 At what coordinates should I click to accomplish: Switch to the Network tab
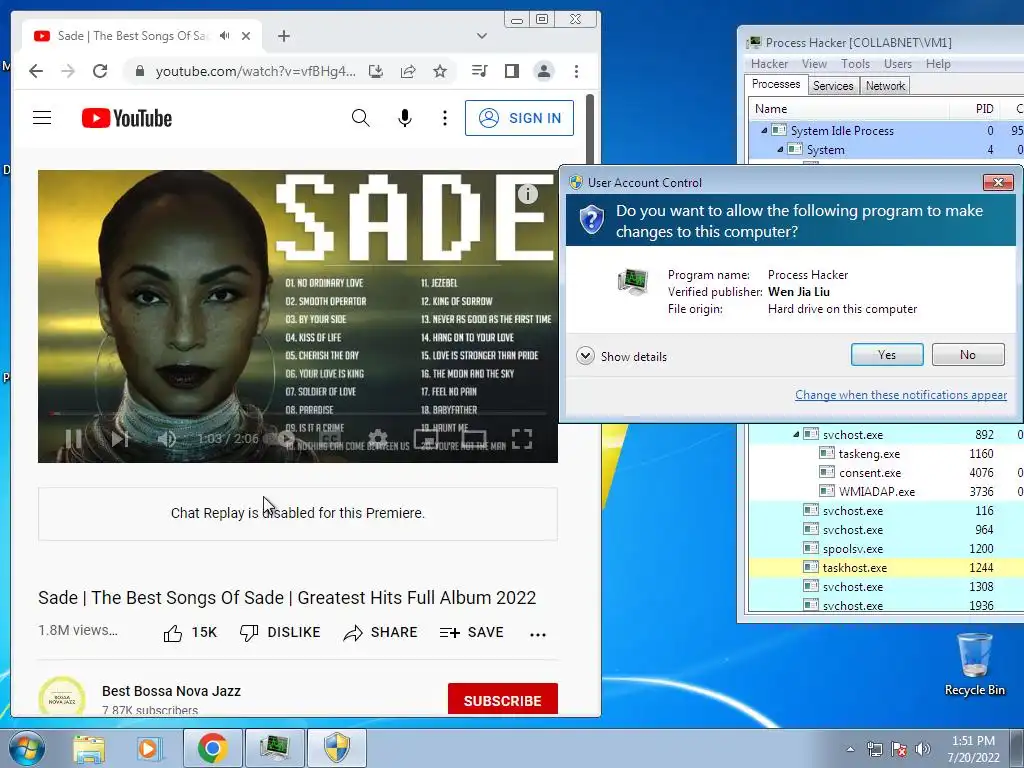click(886, 86)
